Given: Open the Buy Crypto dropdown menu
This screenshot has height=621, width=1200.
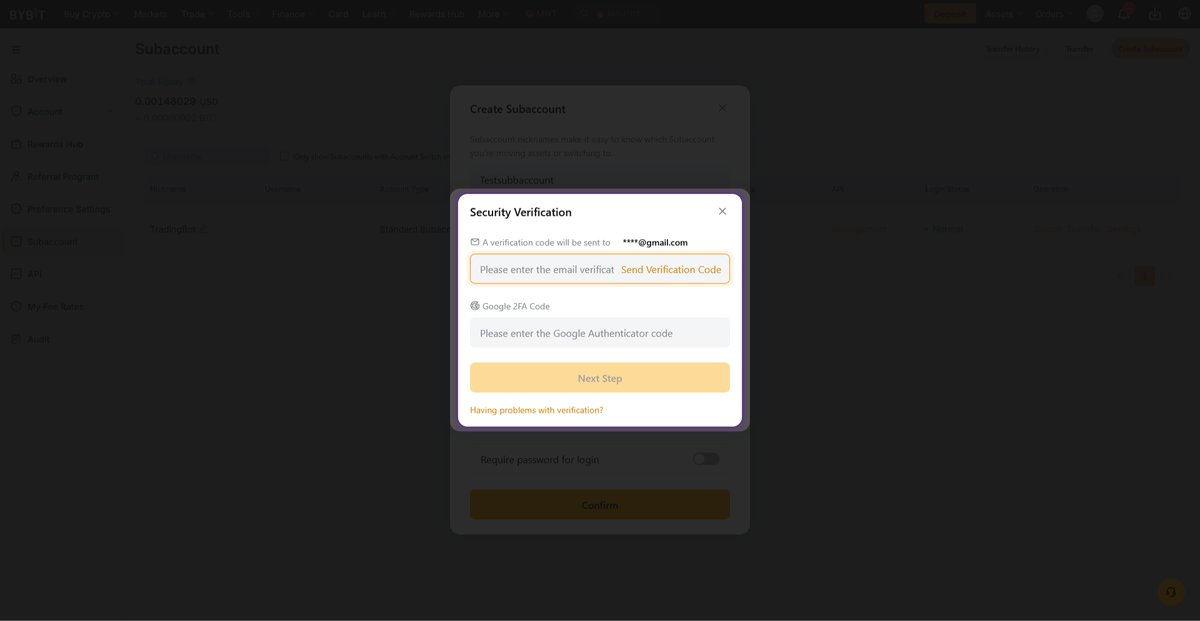Looking at the screenshot, I should [x=91, y=14].
